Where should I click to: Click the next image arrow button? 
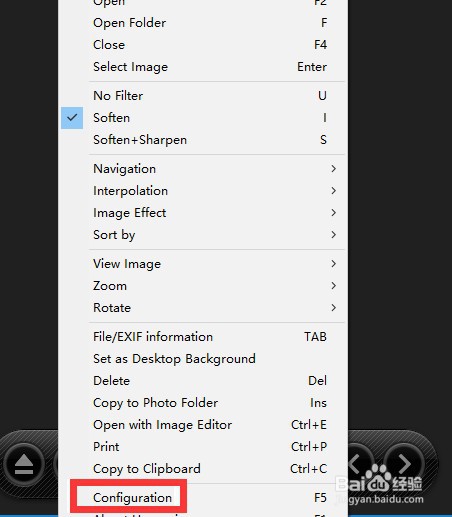(404, 464)
